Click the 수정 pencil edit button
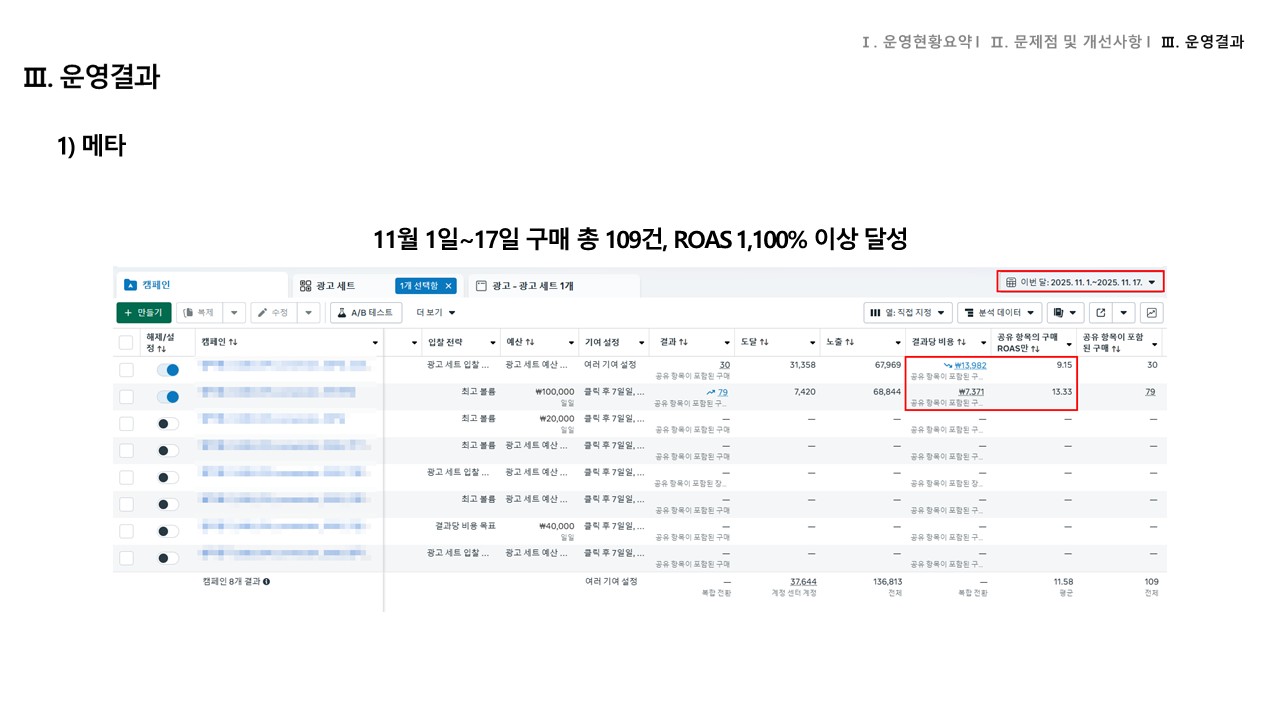Image resolution: width=1280 pixels, height=720 pixels. [x=273, y=313]
